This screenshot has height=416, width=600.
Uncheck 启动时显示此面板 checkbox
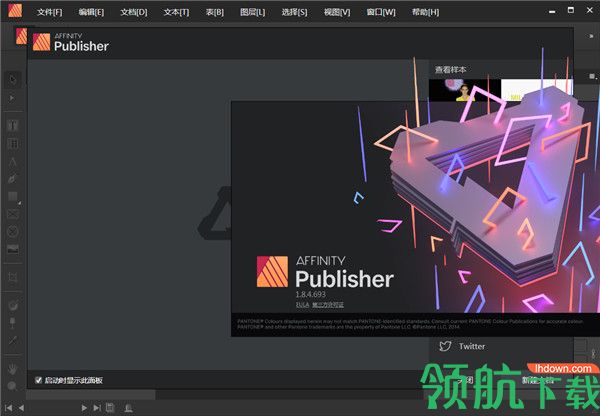(38, 380)
